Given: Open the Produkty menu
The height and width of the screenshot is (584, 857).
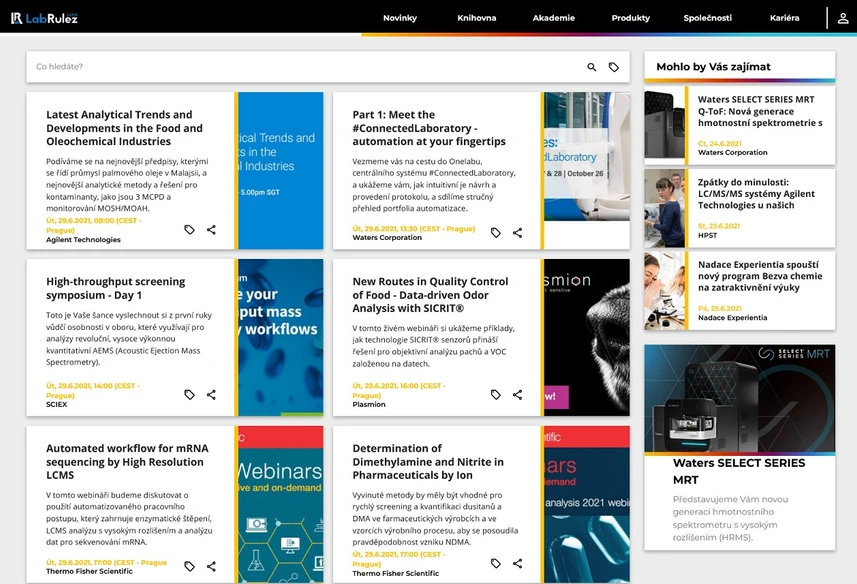Looking at the screenshot, I should (x=631, y=18).
